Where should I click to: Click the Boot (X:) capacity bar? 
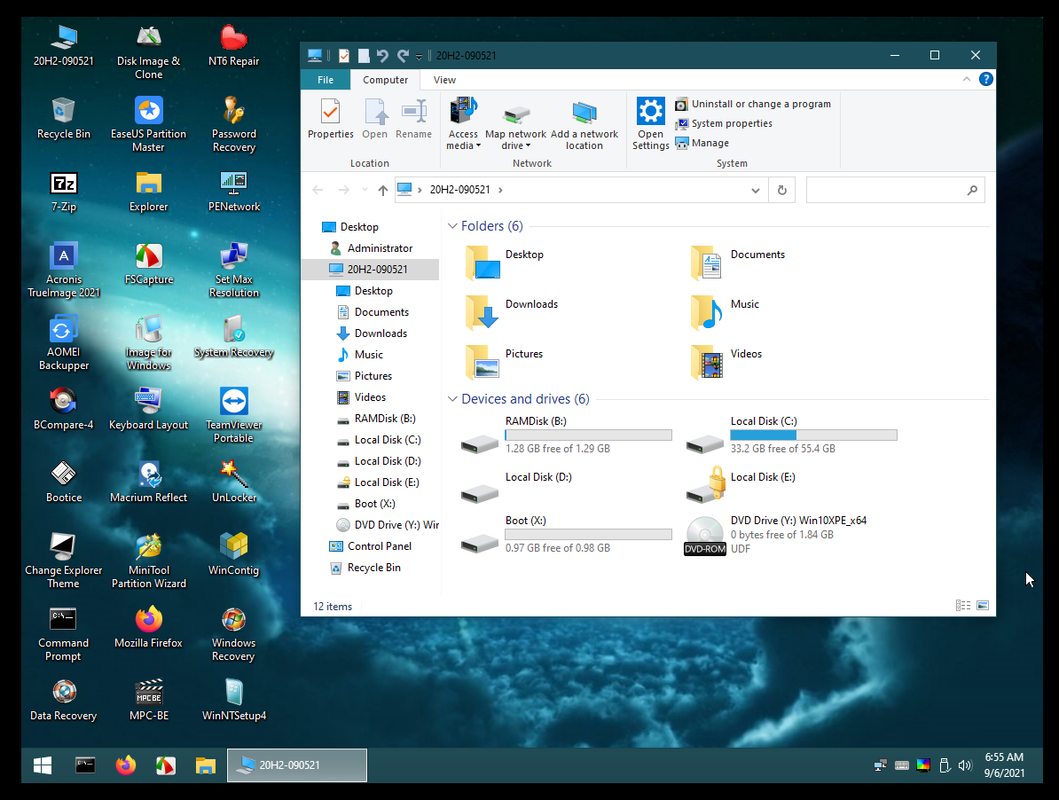tap(588, 535)
